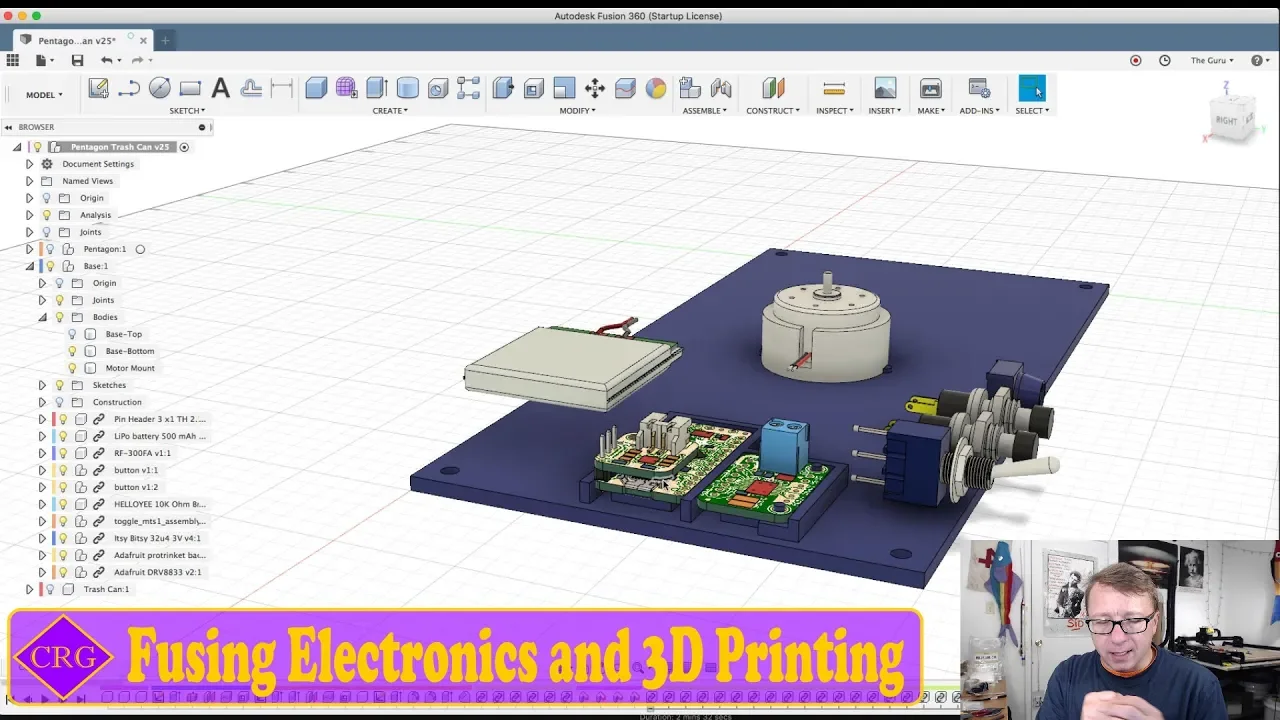Open the Appearance color wheel tool
The image size is (1280, 720).
click(656, 88)
